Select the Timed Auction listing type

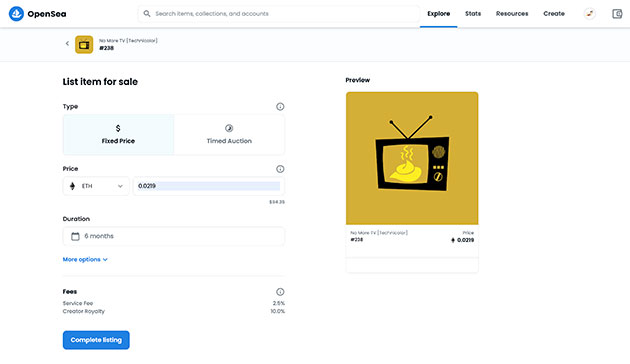pyautogui.click(x=229, y=135)
